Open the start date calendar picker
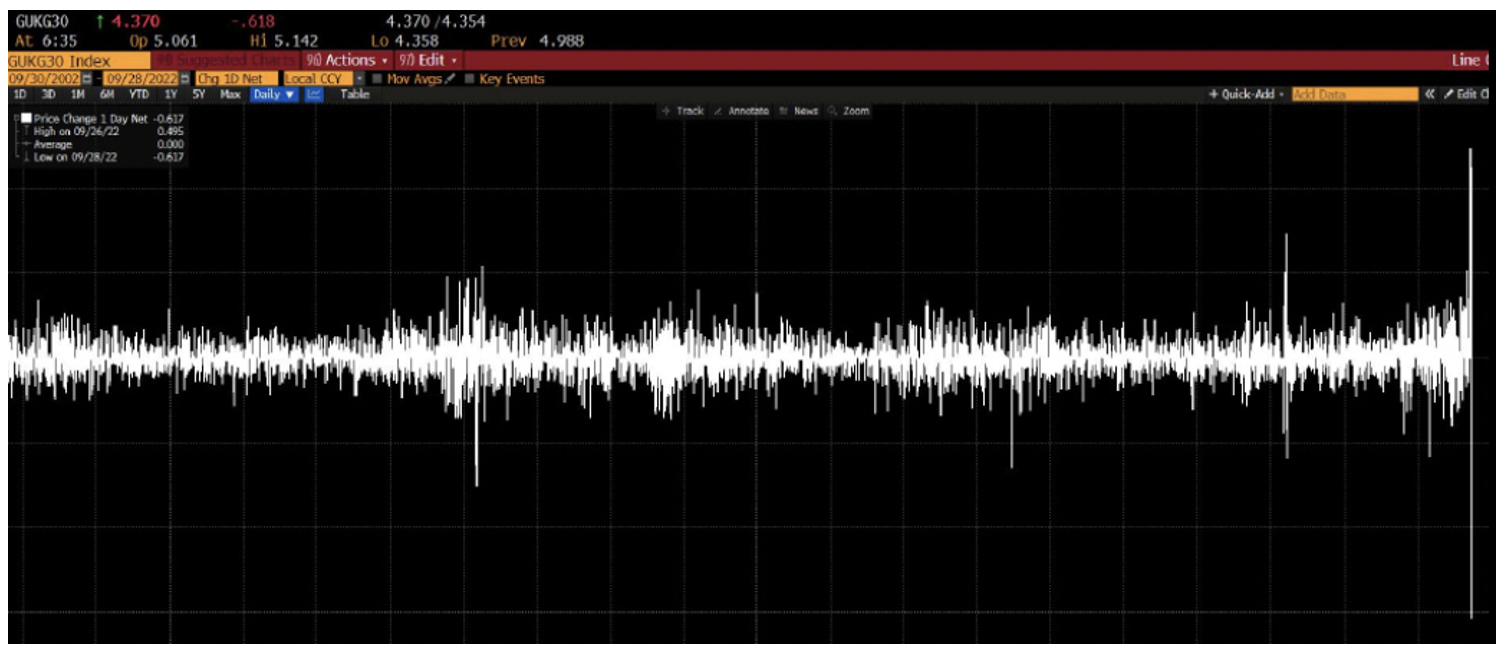 [x=87, y=79]
